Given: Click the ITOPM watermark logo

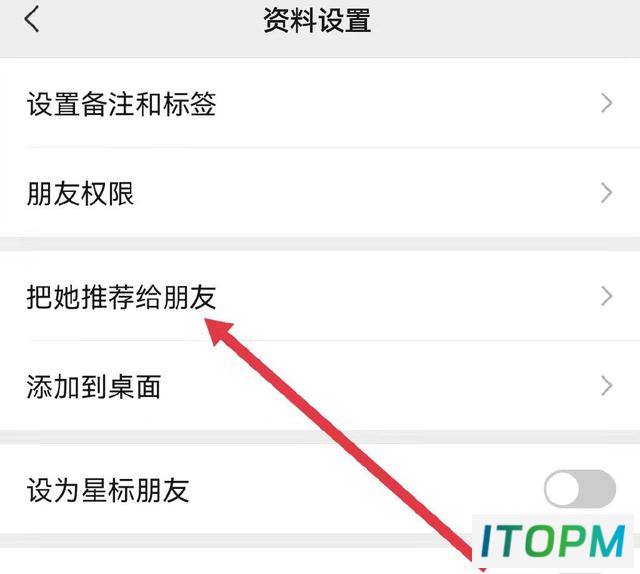Looking at the screenshot, I should (x=553, y=541).
